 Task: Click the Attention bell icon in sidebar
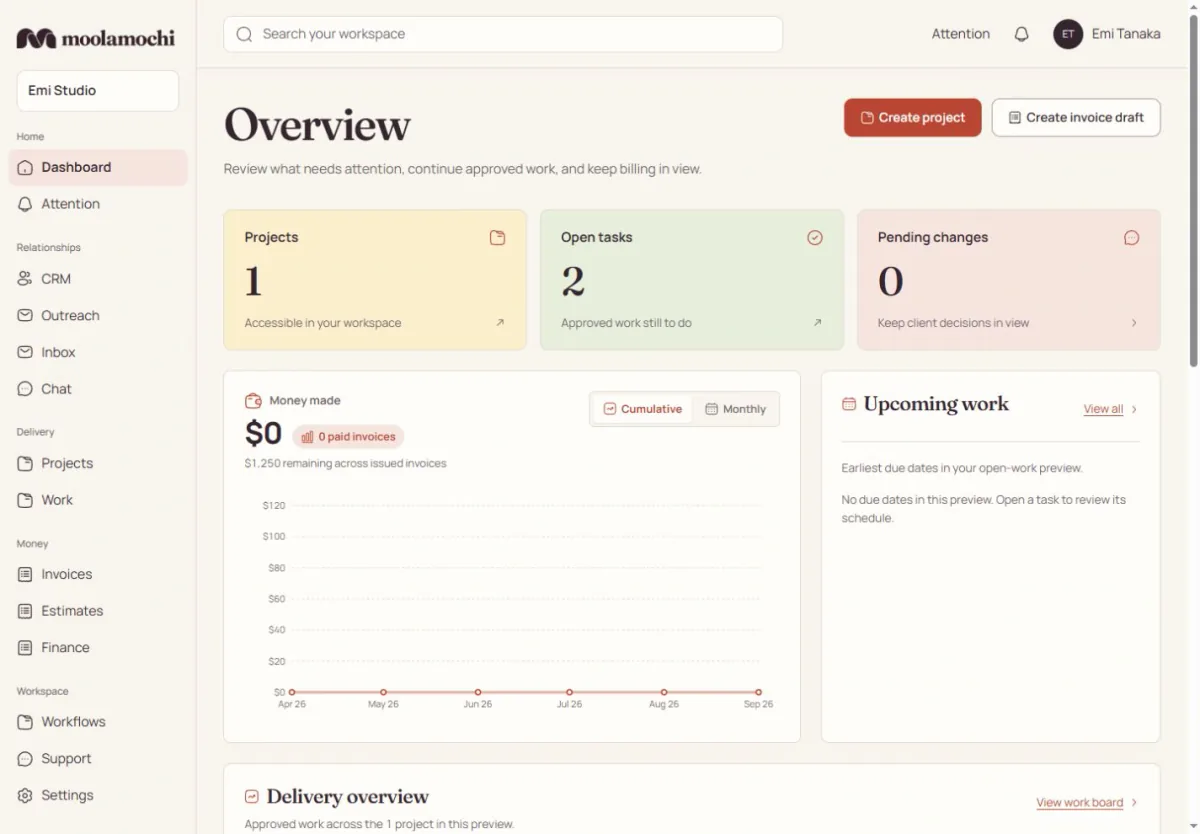[25, 204]
